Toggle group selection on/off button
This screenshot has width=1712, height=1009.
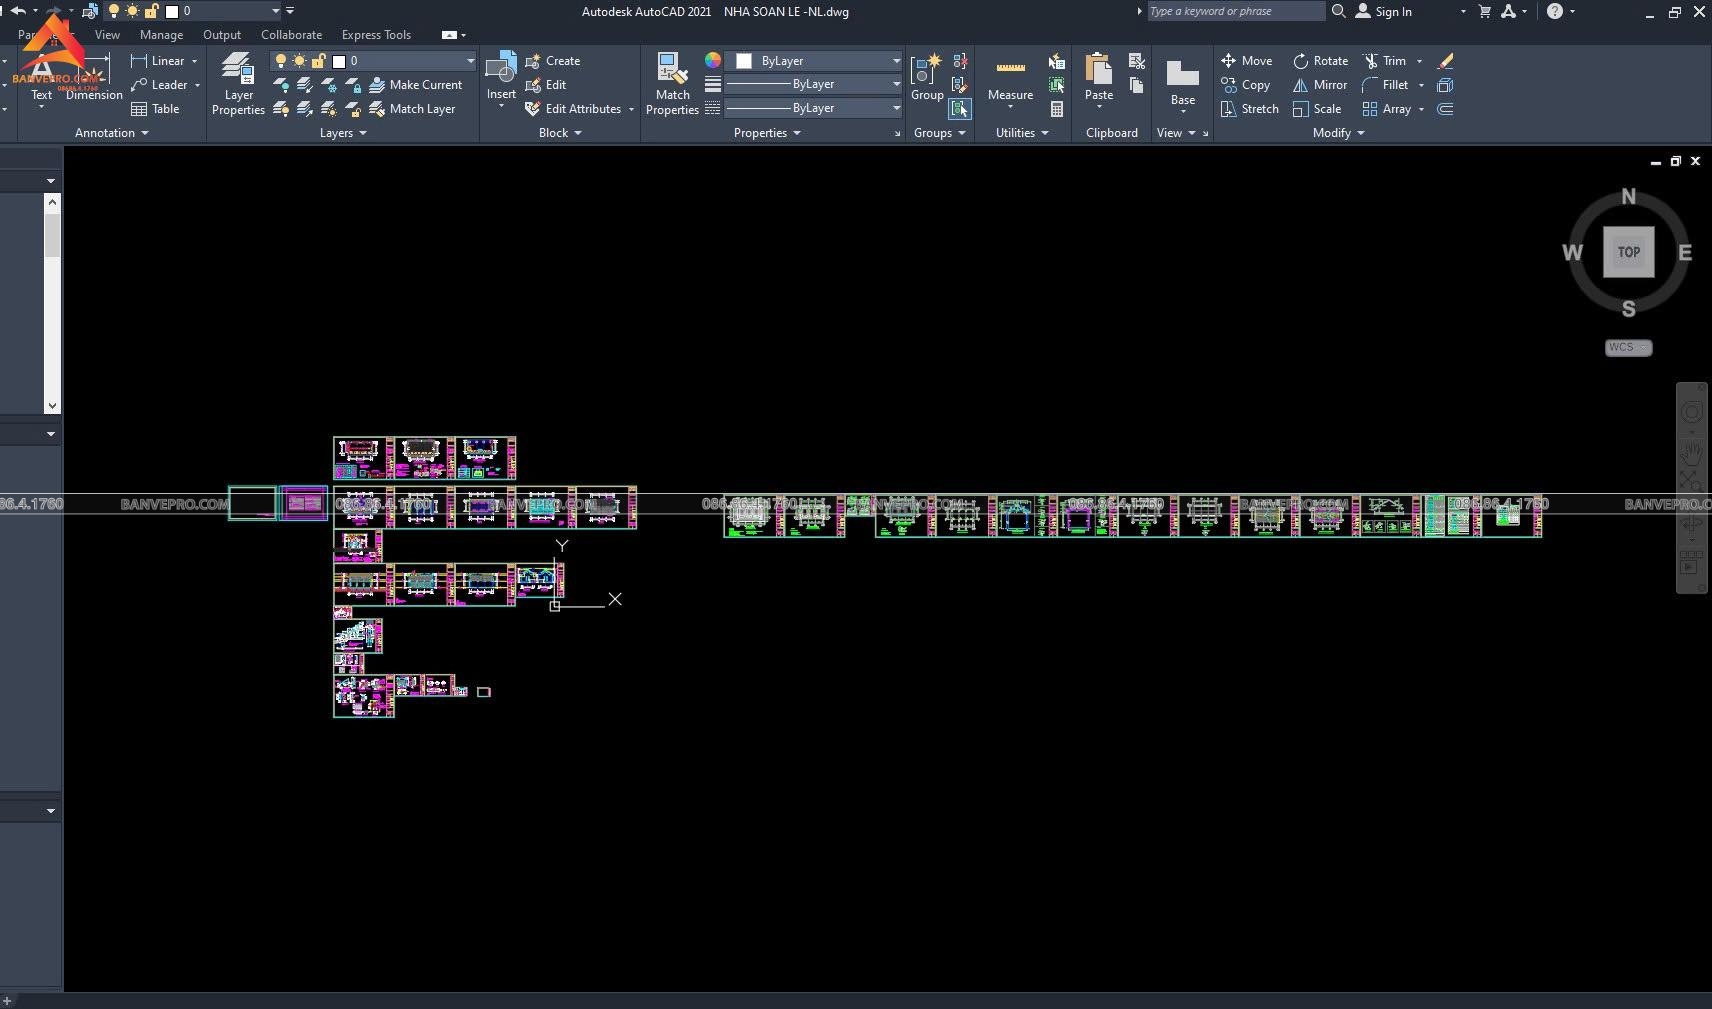tap(960, 109)
